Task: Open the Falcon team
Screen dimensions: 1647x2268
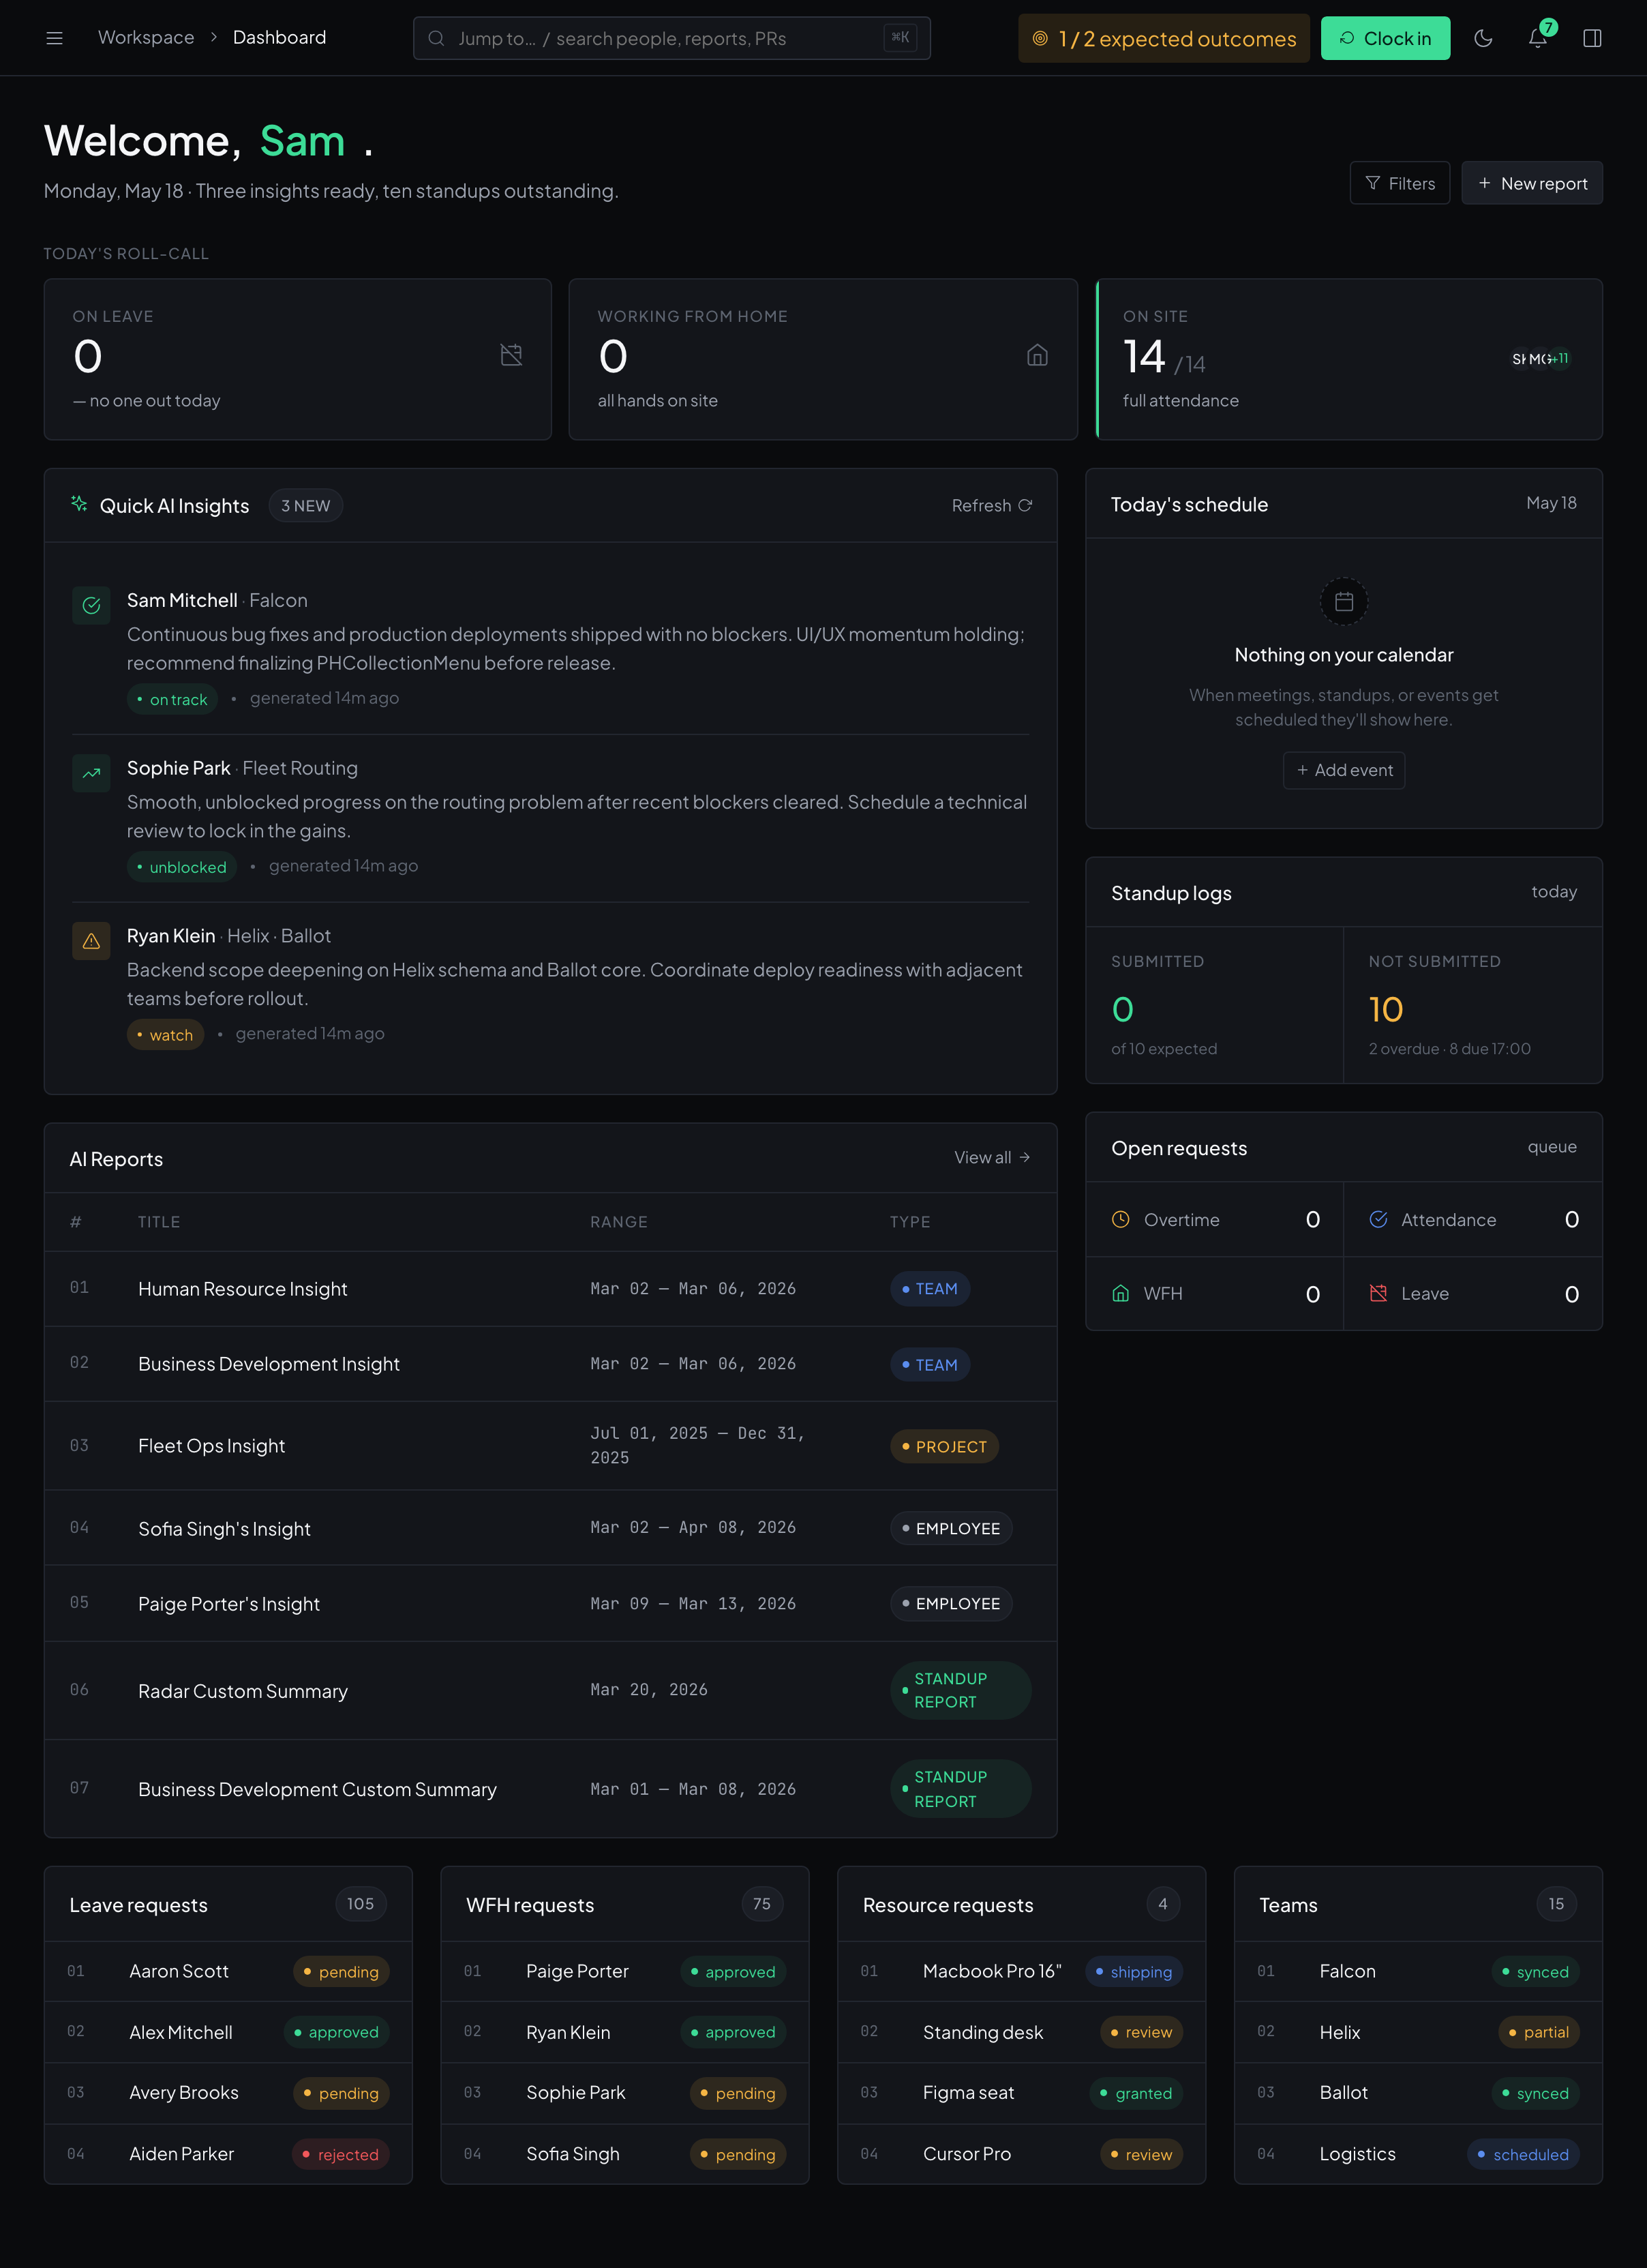Action: (x=1418, y=1971)
